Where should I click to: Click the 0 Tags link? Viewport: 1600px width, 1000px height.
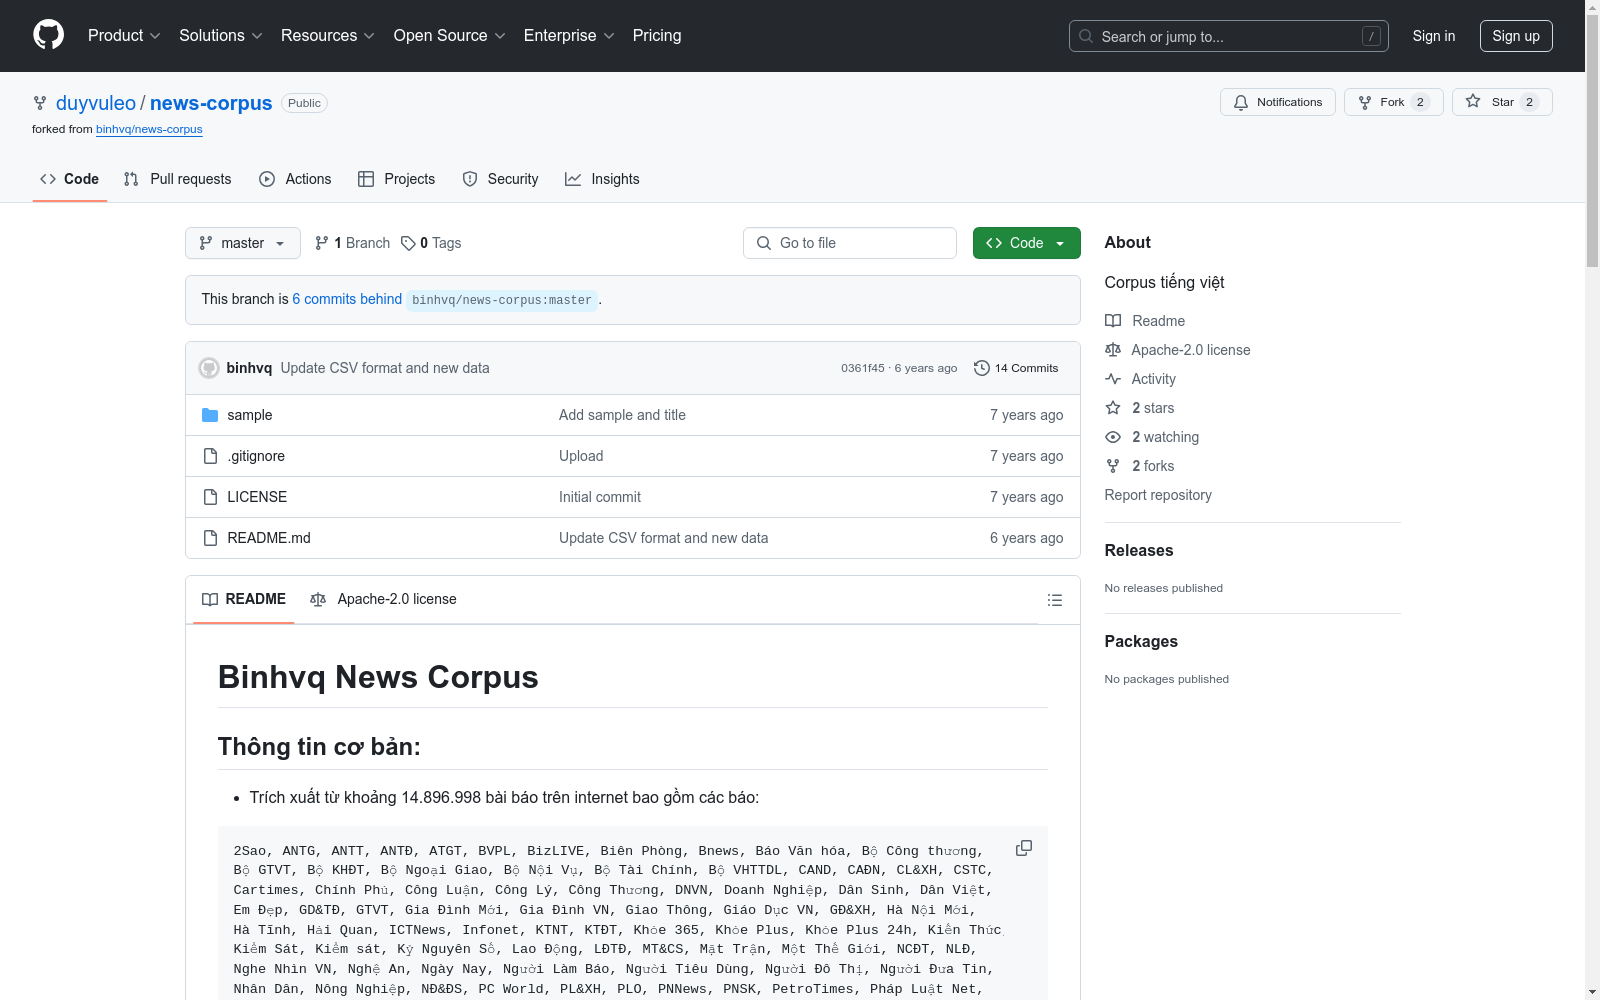click(431, 243)
